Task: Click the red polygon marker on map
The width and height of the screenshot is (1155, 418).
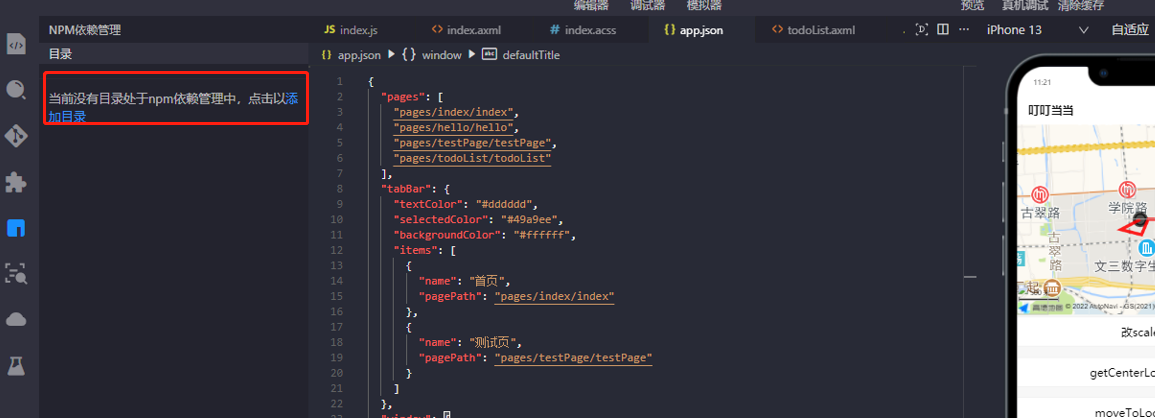Action: (x=1134, y=228)
